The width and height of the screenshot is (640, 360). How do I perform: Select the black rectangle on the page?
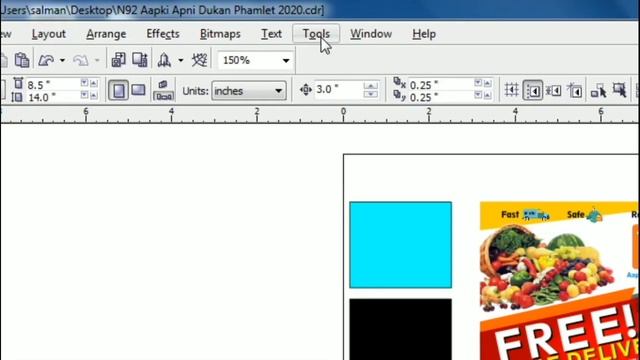pyautogui.click(x=400, y=329)
